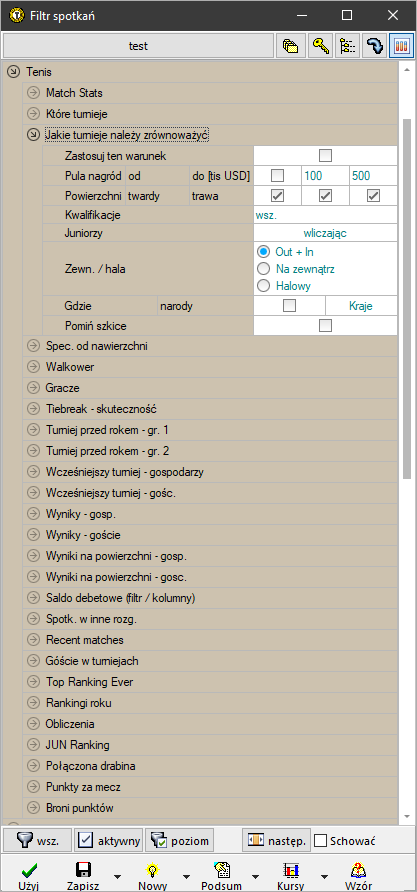Image resolution: width=417 pixels, height=892 pixels.
Task: Check the 'Pomiń szkice' checkbox
Action: click(325, 325)
